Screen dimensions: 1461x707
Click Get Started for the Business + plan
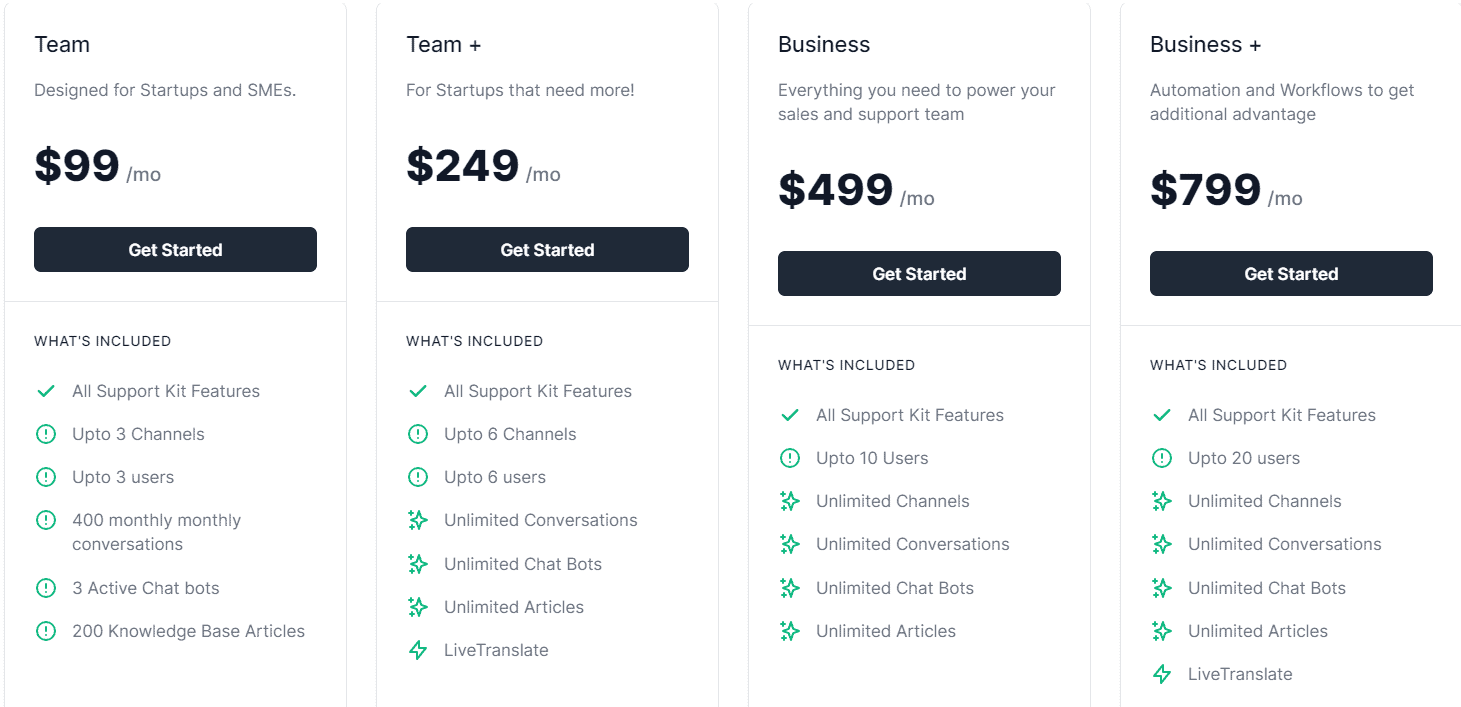tap(1291, 273)
